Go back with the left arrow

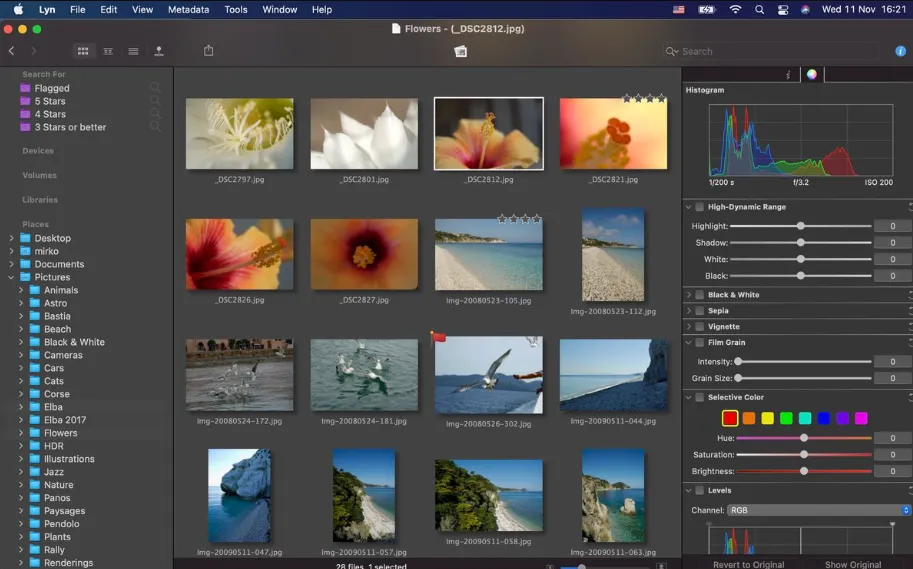point(12,51)
